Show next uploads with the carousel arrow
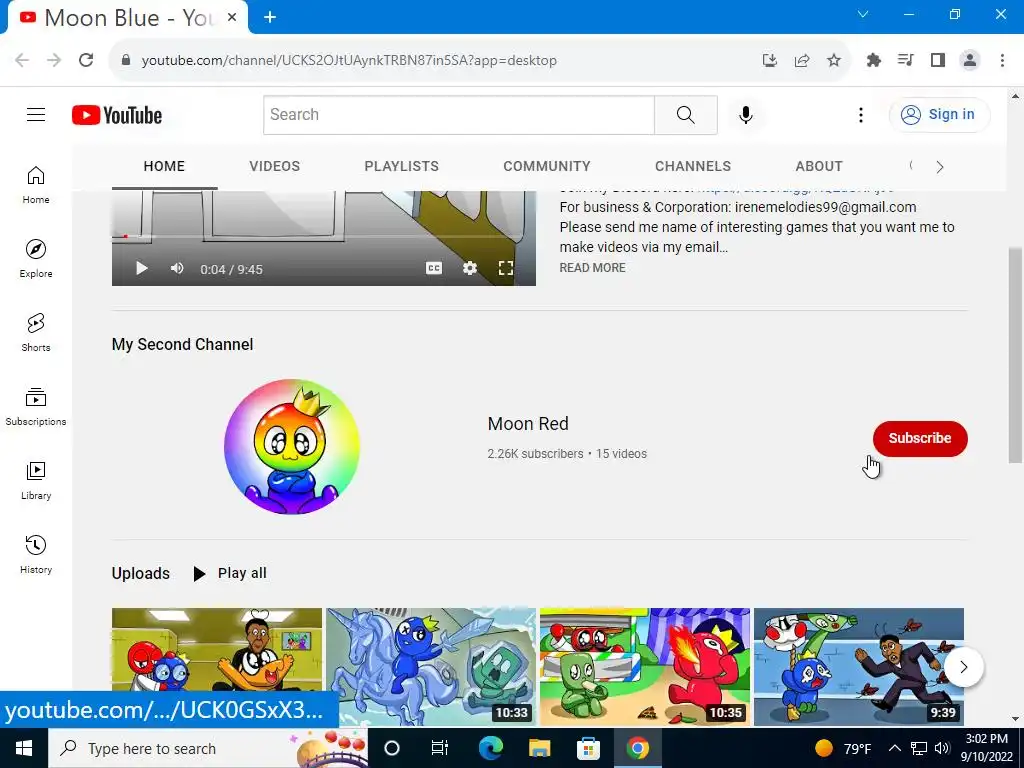The width and height of the screenshot is (1024, 768). pos(963,667)
